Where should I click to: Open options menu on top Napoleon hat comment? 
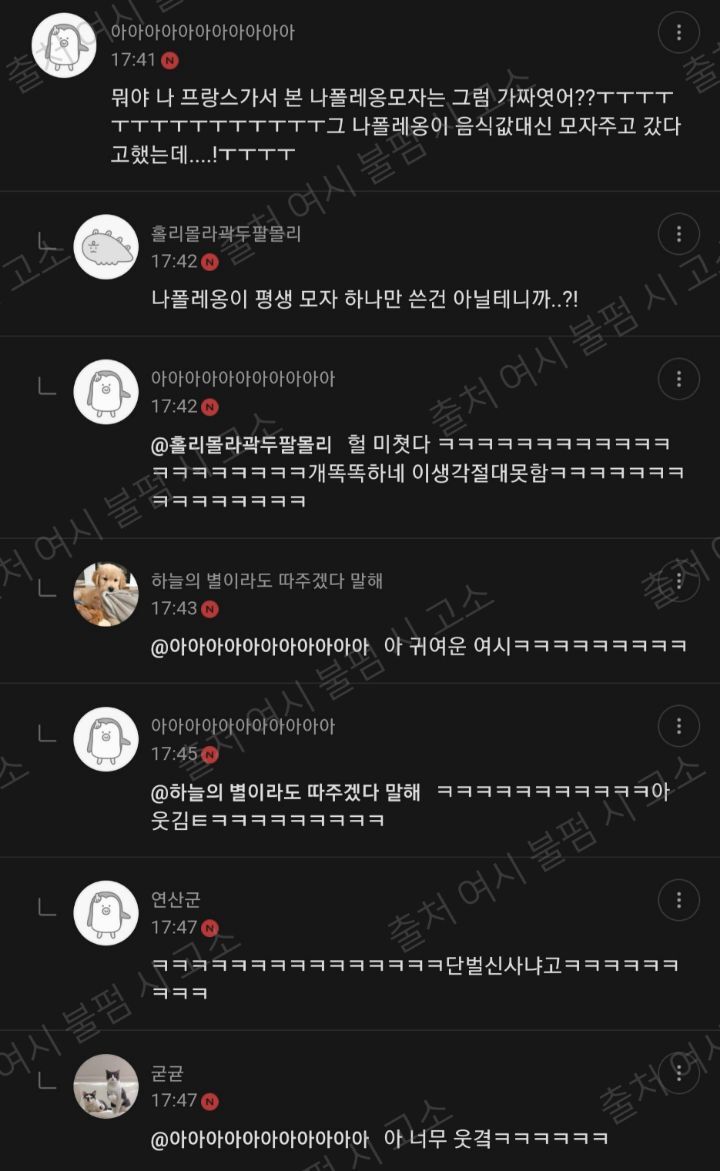point(678,32)
